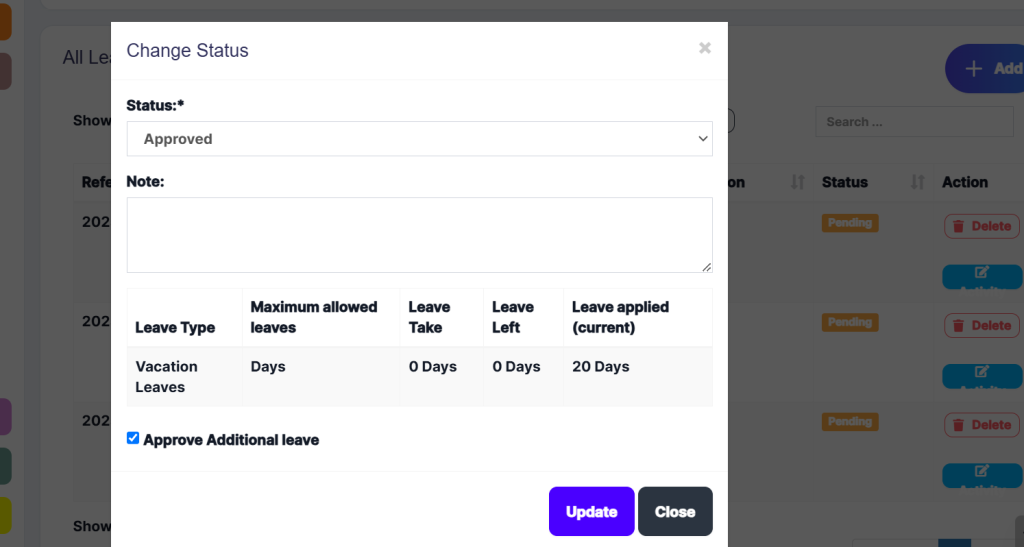1024x547 pixels.
Task: Click the plus icon on the Add button
Action: click(x=973, y=69)
